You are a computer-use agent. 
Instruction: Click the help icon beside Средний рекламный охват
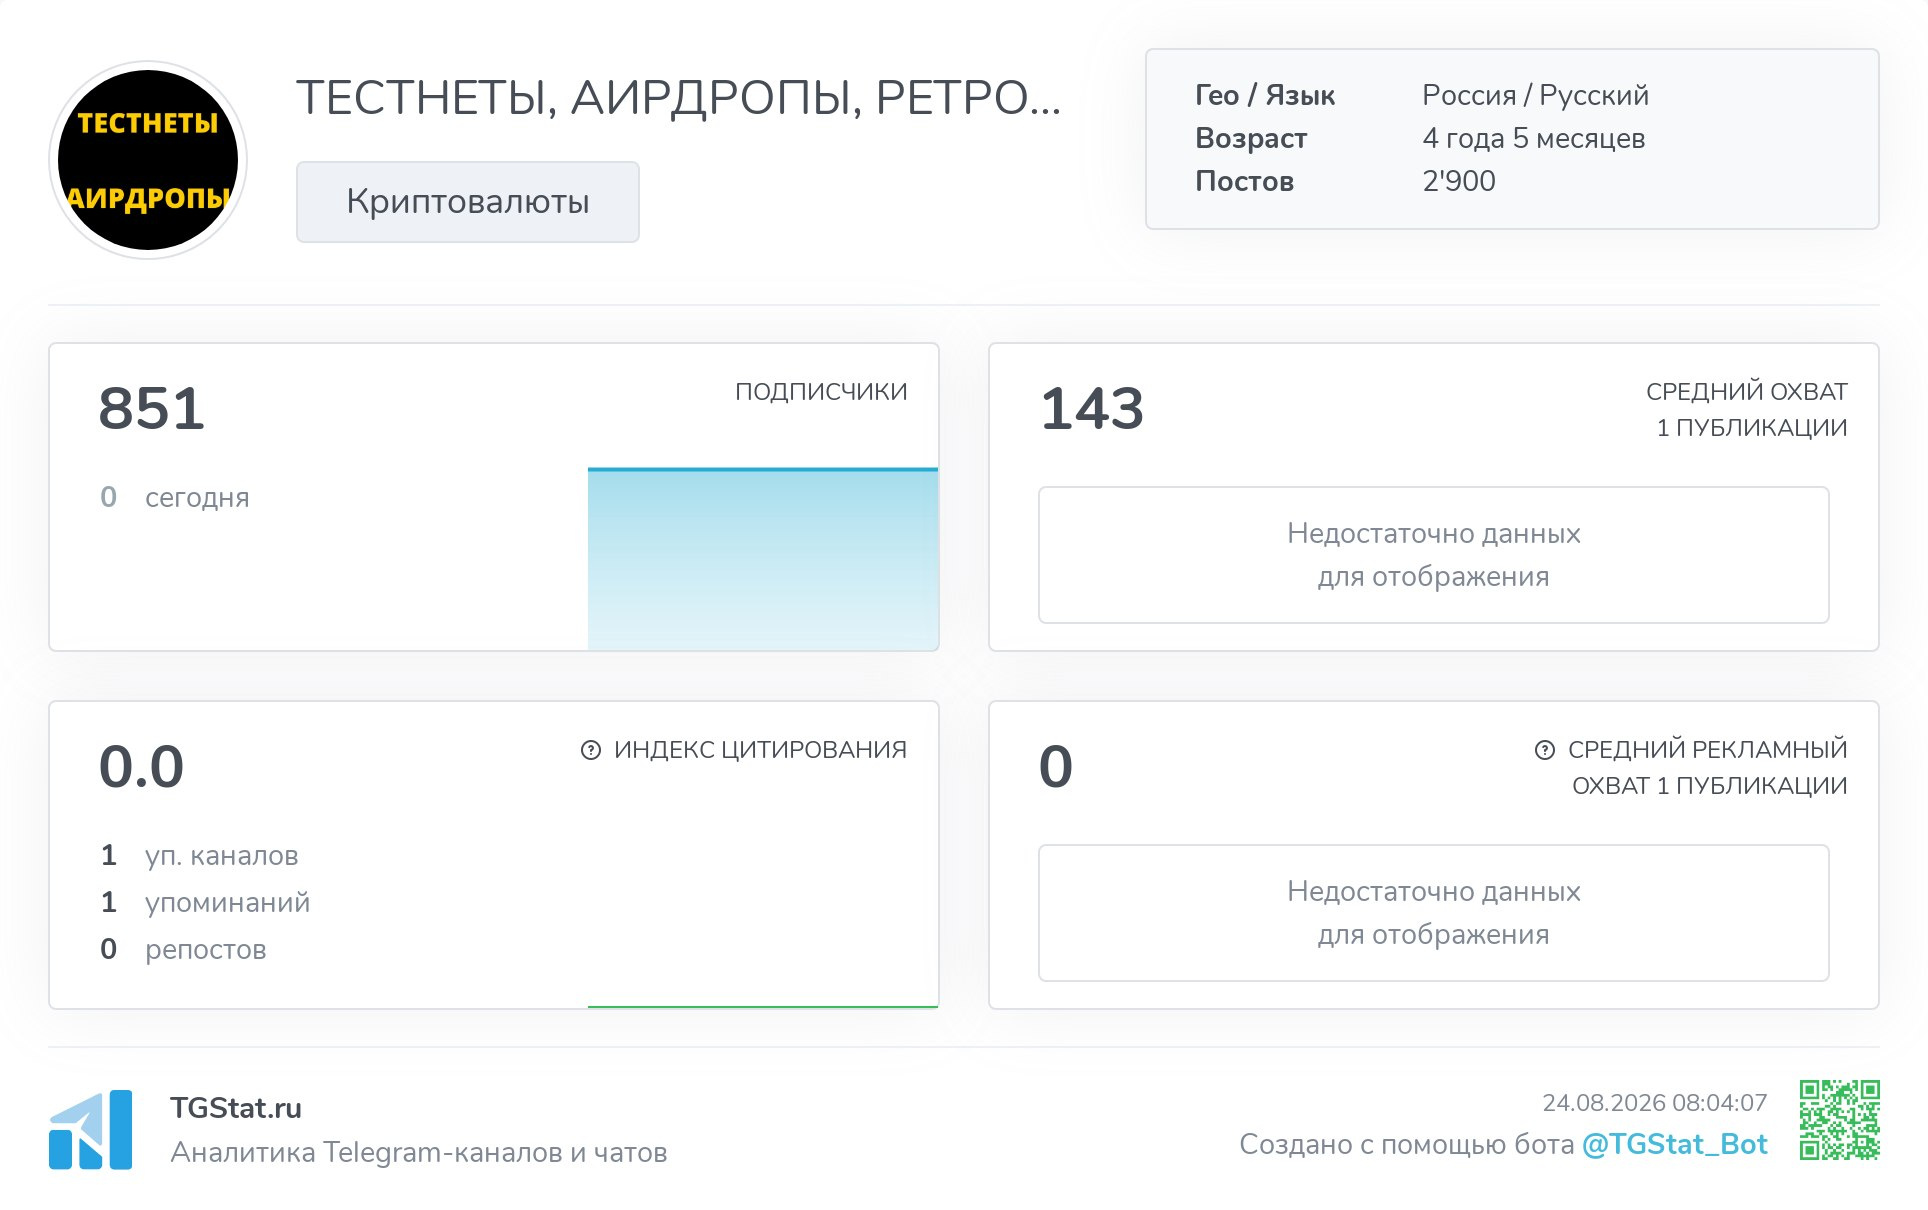(1545, 750)
